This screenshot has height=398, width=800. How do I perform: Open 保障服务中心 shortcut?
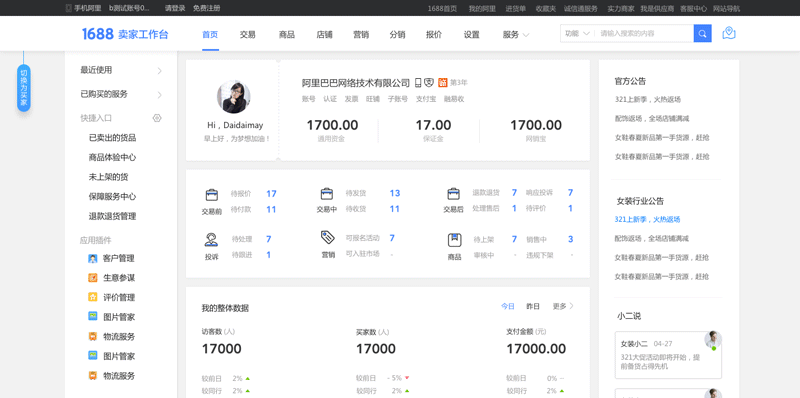(x=112, y=196)
